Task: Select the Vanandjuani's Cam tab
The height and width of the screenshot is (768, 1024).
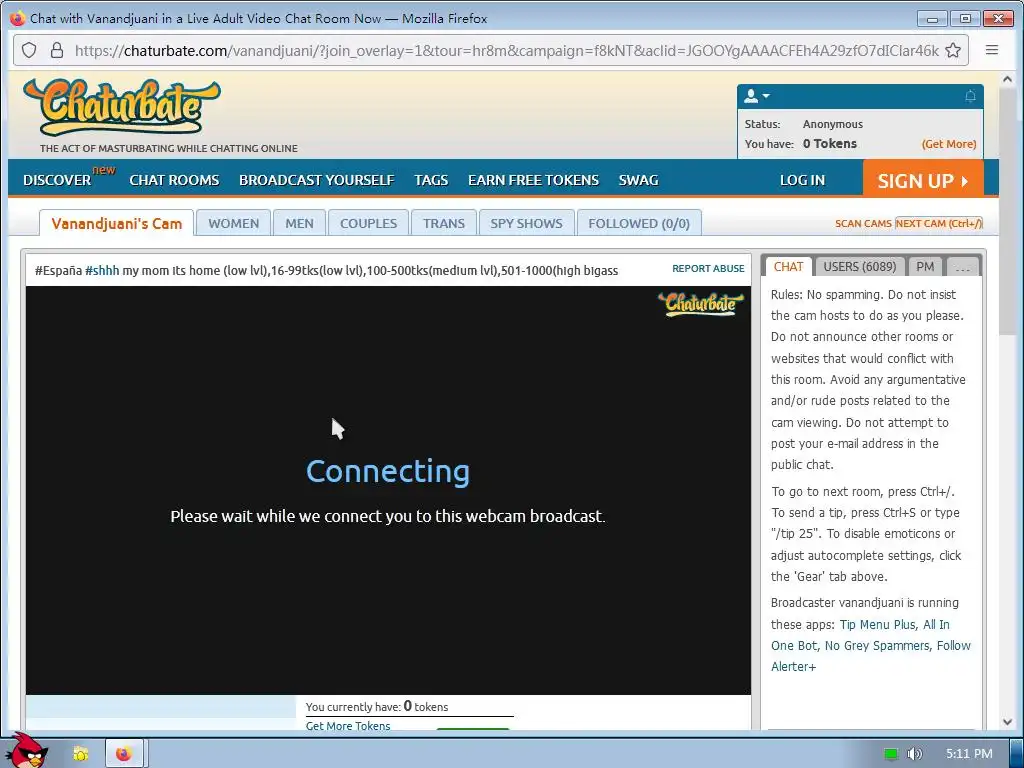Action: (x=116, y=223)
